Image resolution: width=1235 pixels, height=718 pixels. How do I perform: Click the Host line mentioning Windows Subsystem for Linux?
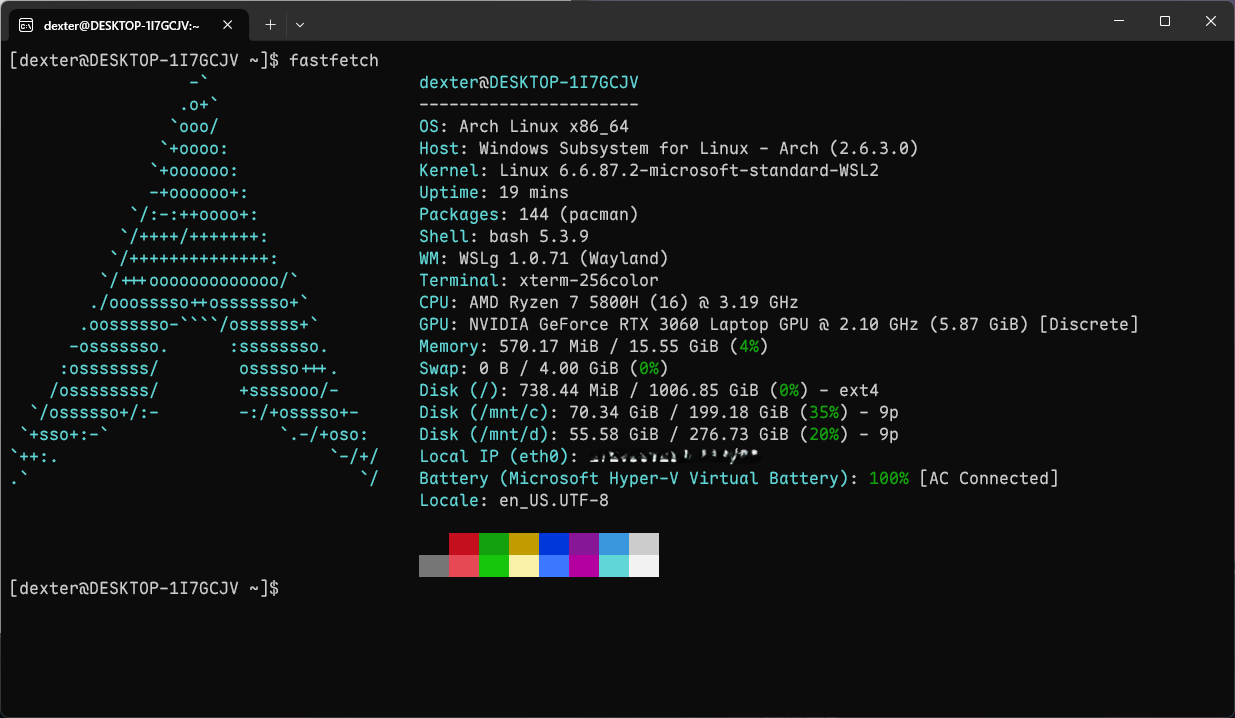(669, 149)
